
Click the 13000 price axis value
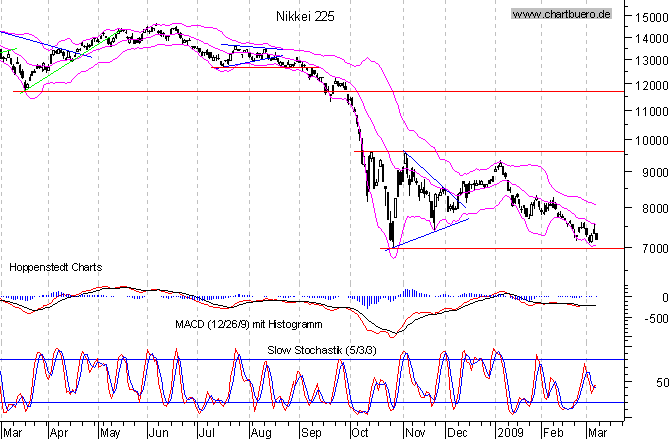click(x=651, y=60)
